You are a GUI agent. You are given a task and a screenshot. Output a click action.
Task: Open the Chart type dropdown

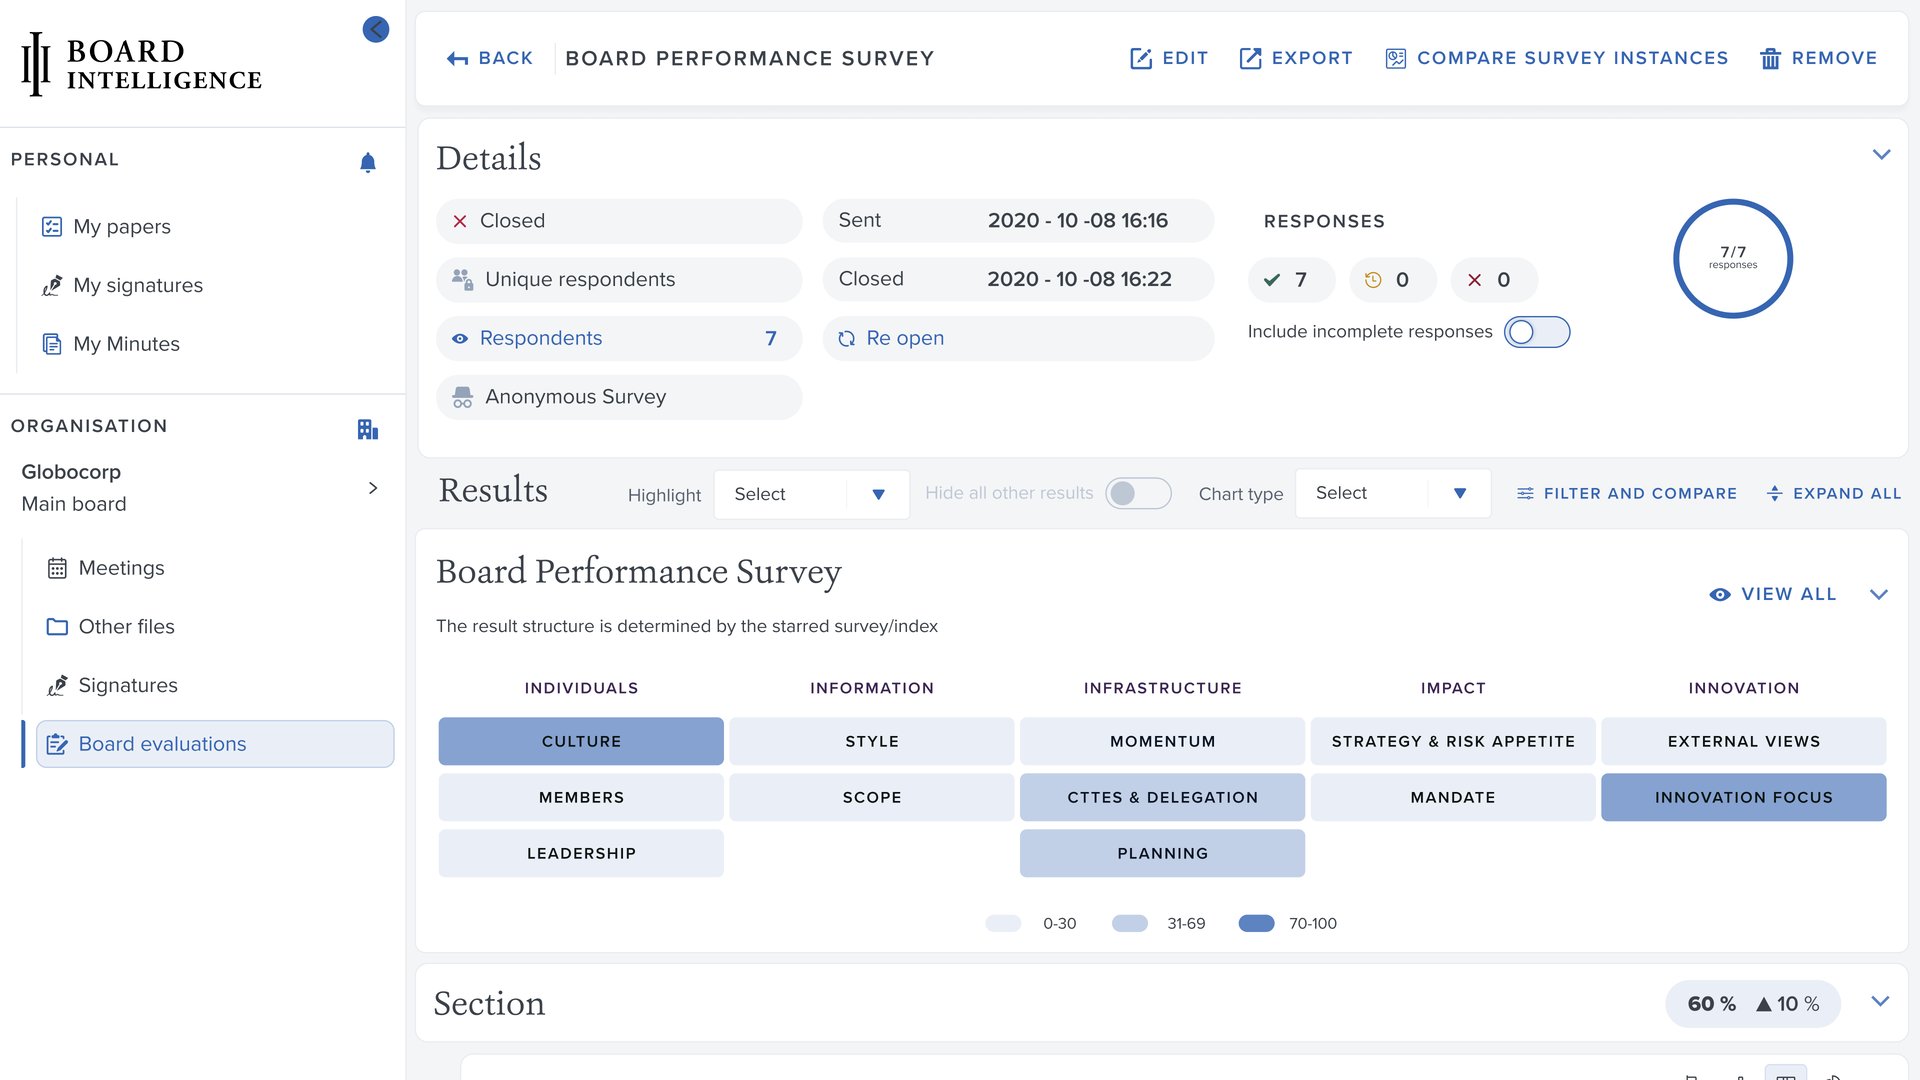coord(1392,493)
